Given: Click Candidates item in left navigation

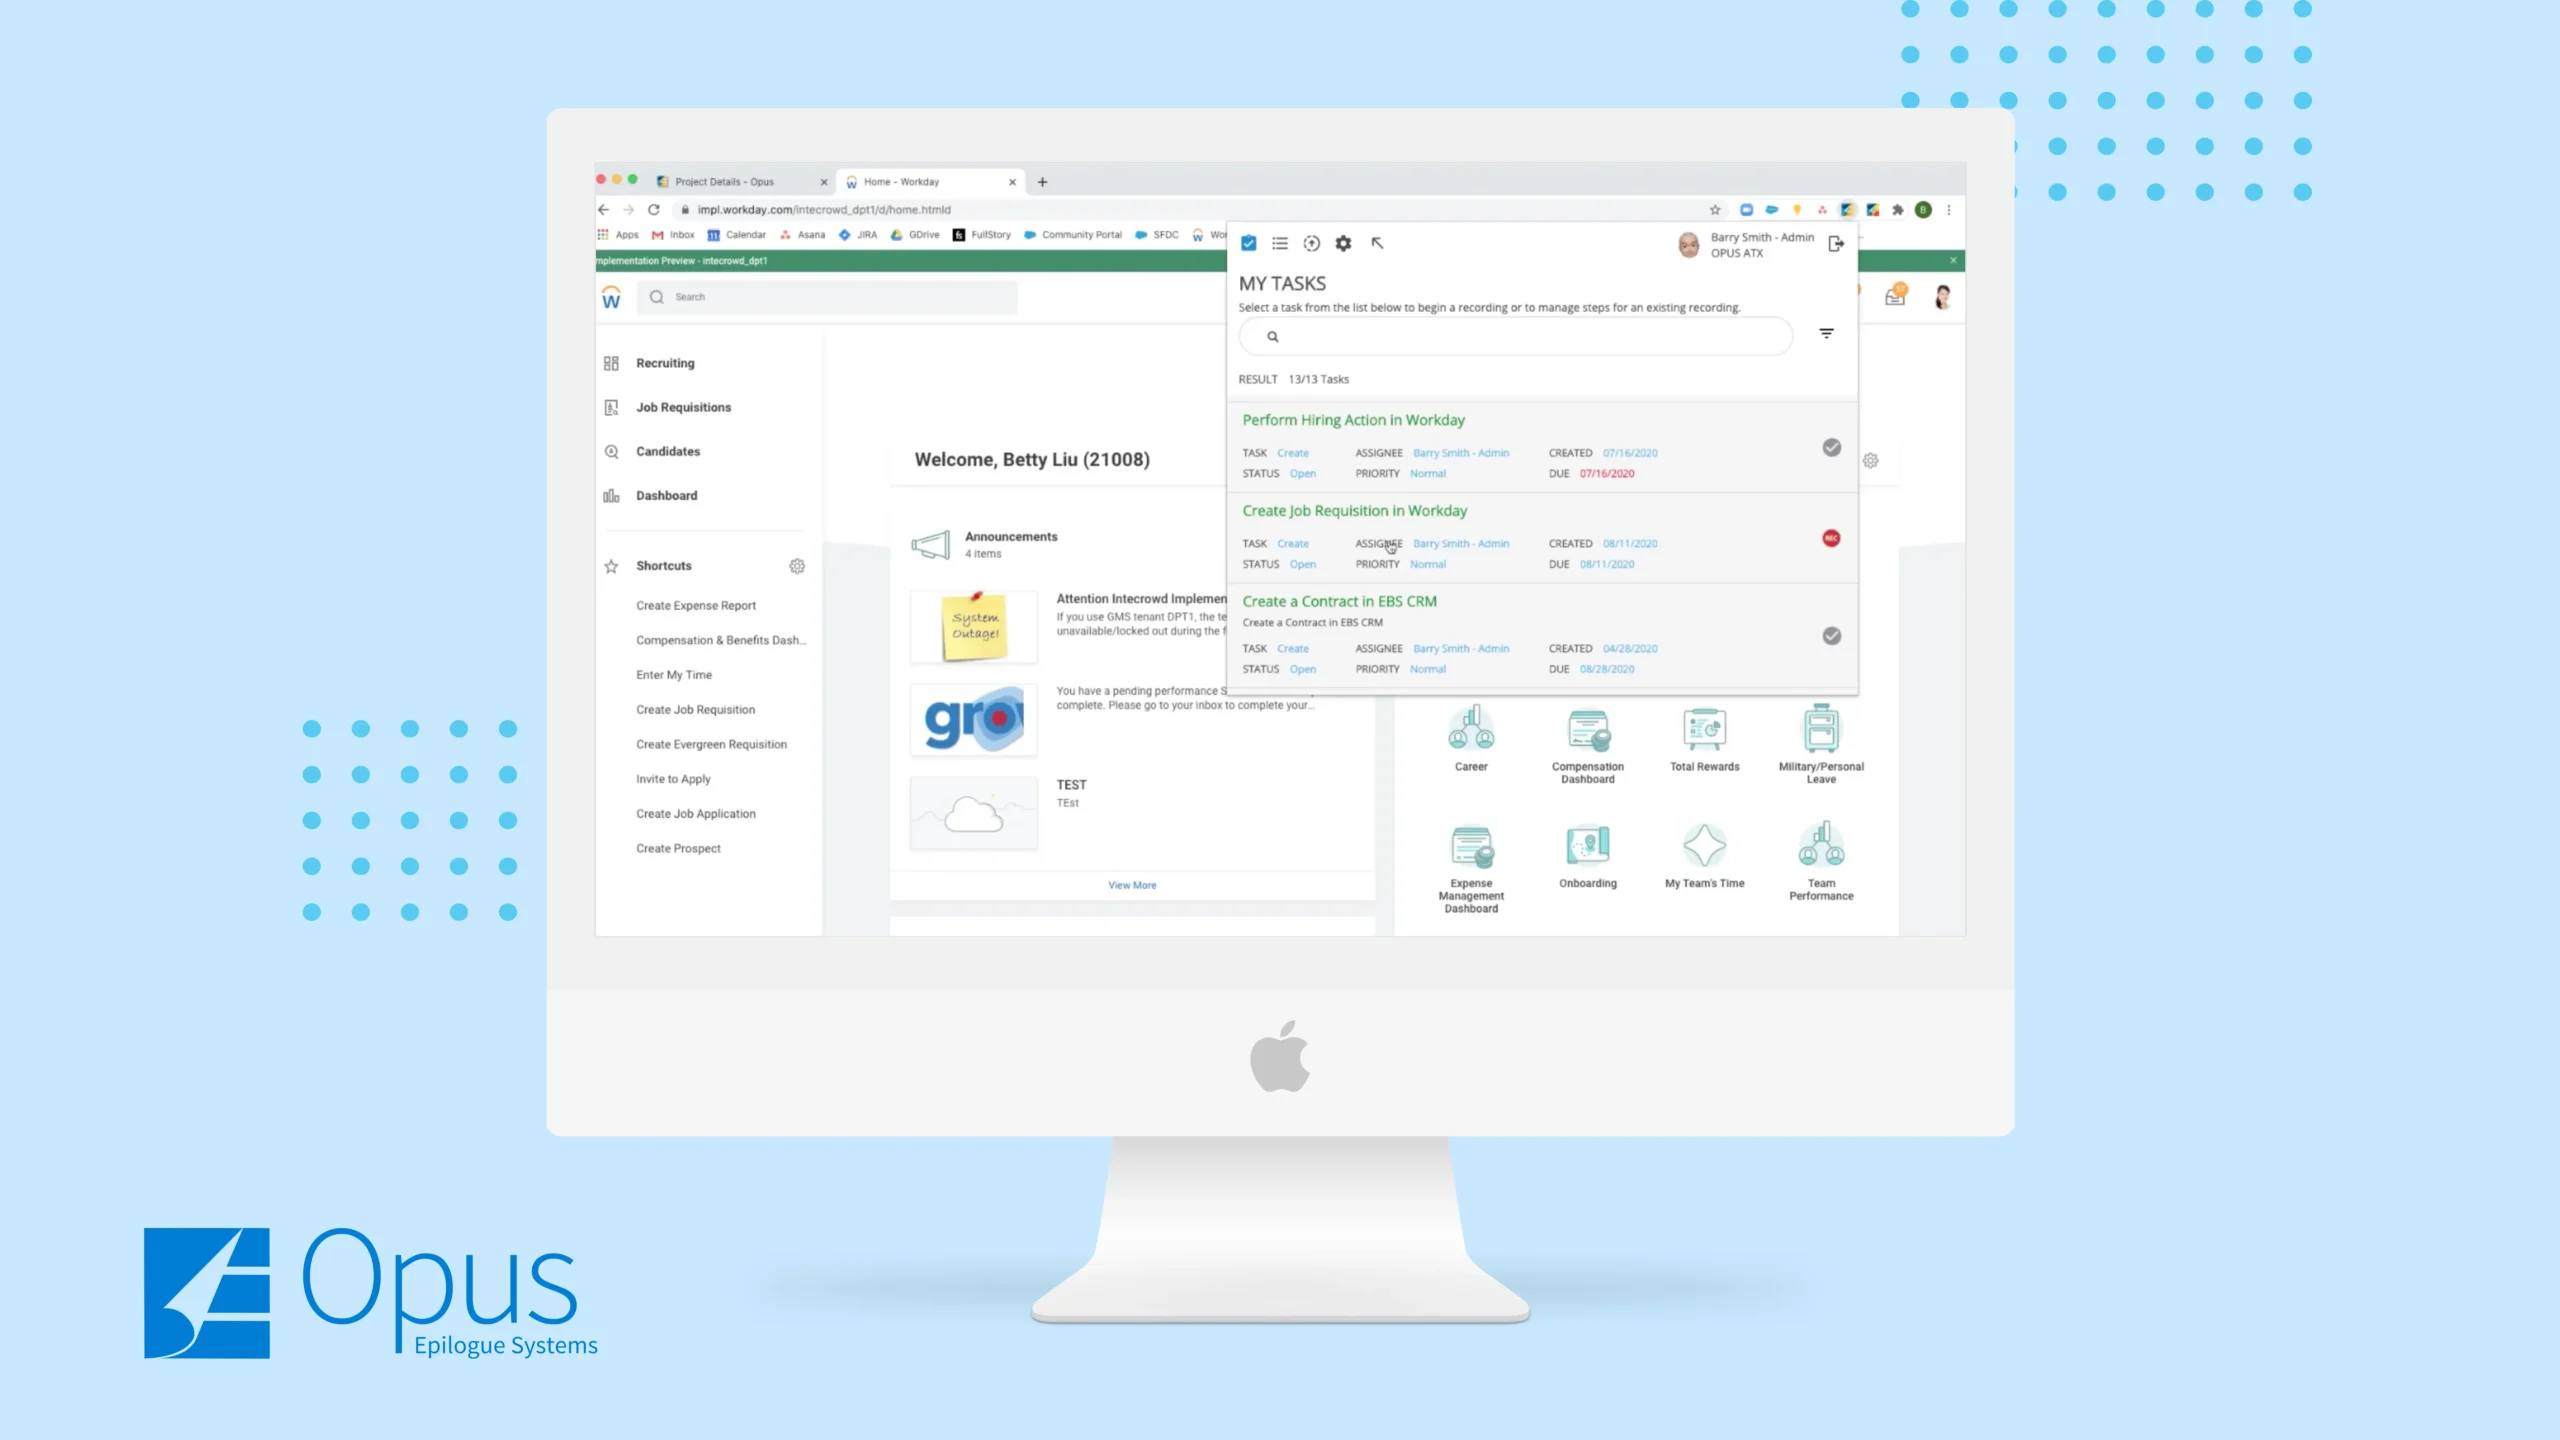Looking at the screenshot, I should point(665,452).
